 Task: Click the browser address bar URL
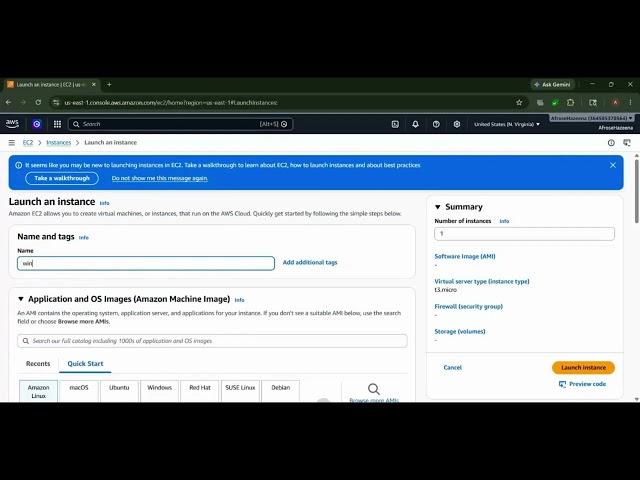(171, 103)
